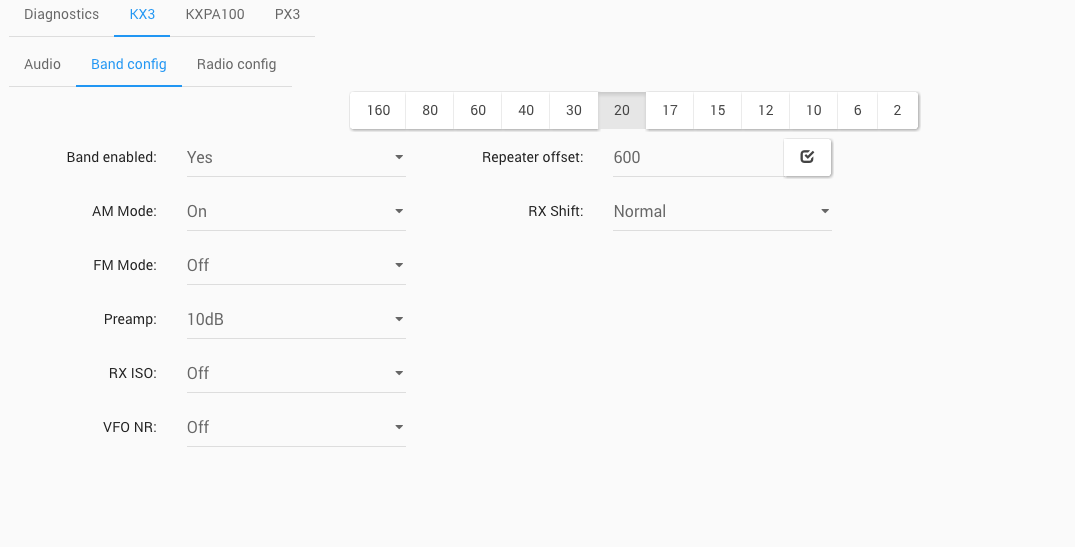Expand the Preamp dropdown showing 10dB

tap(296, 320)
